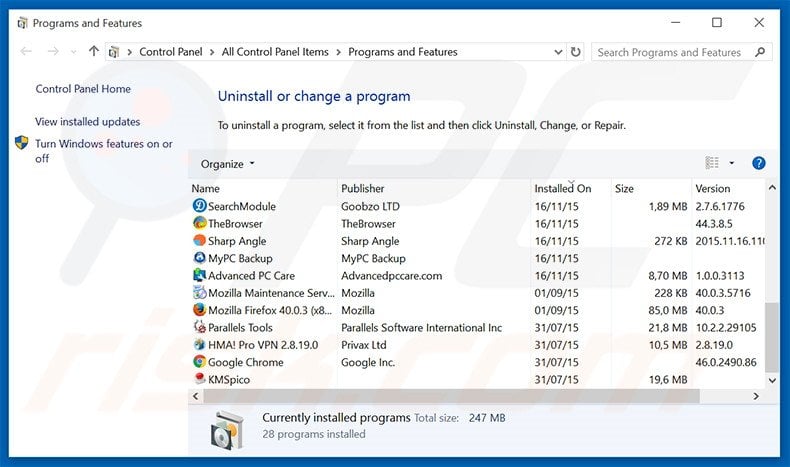Click the MyPC Backup program icon
Screen dimensions: 790x467
(200, 257)
